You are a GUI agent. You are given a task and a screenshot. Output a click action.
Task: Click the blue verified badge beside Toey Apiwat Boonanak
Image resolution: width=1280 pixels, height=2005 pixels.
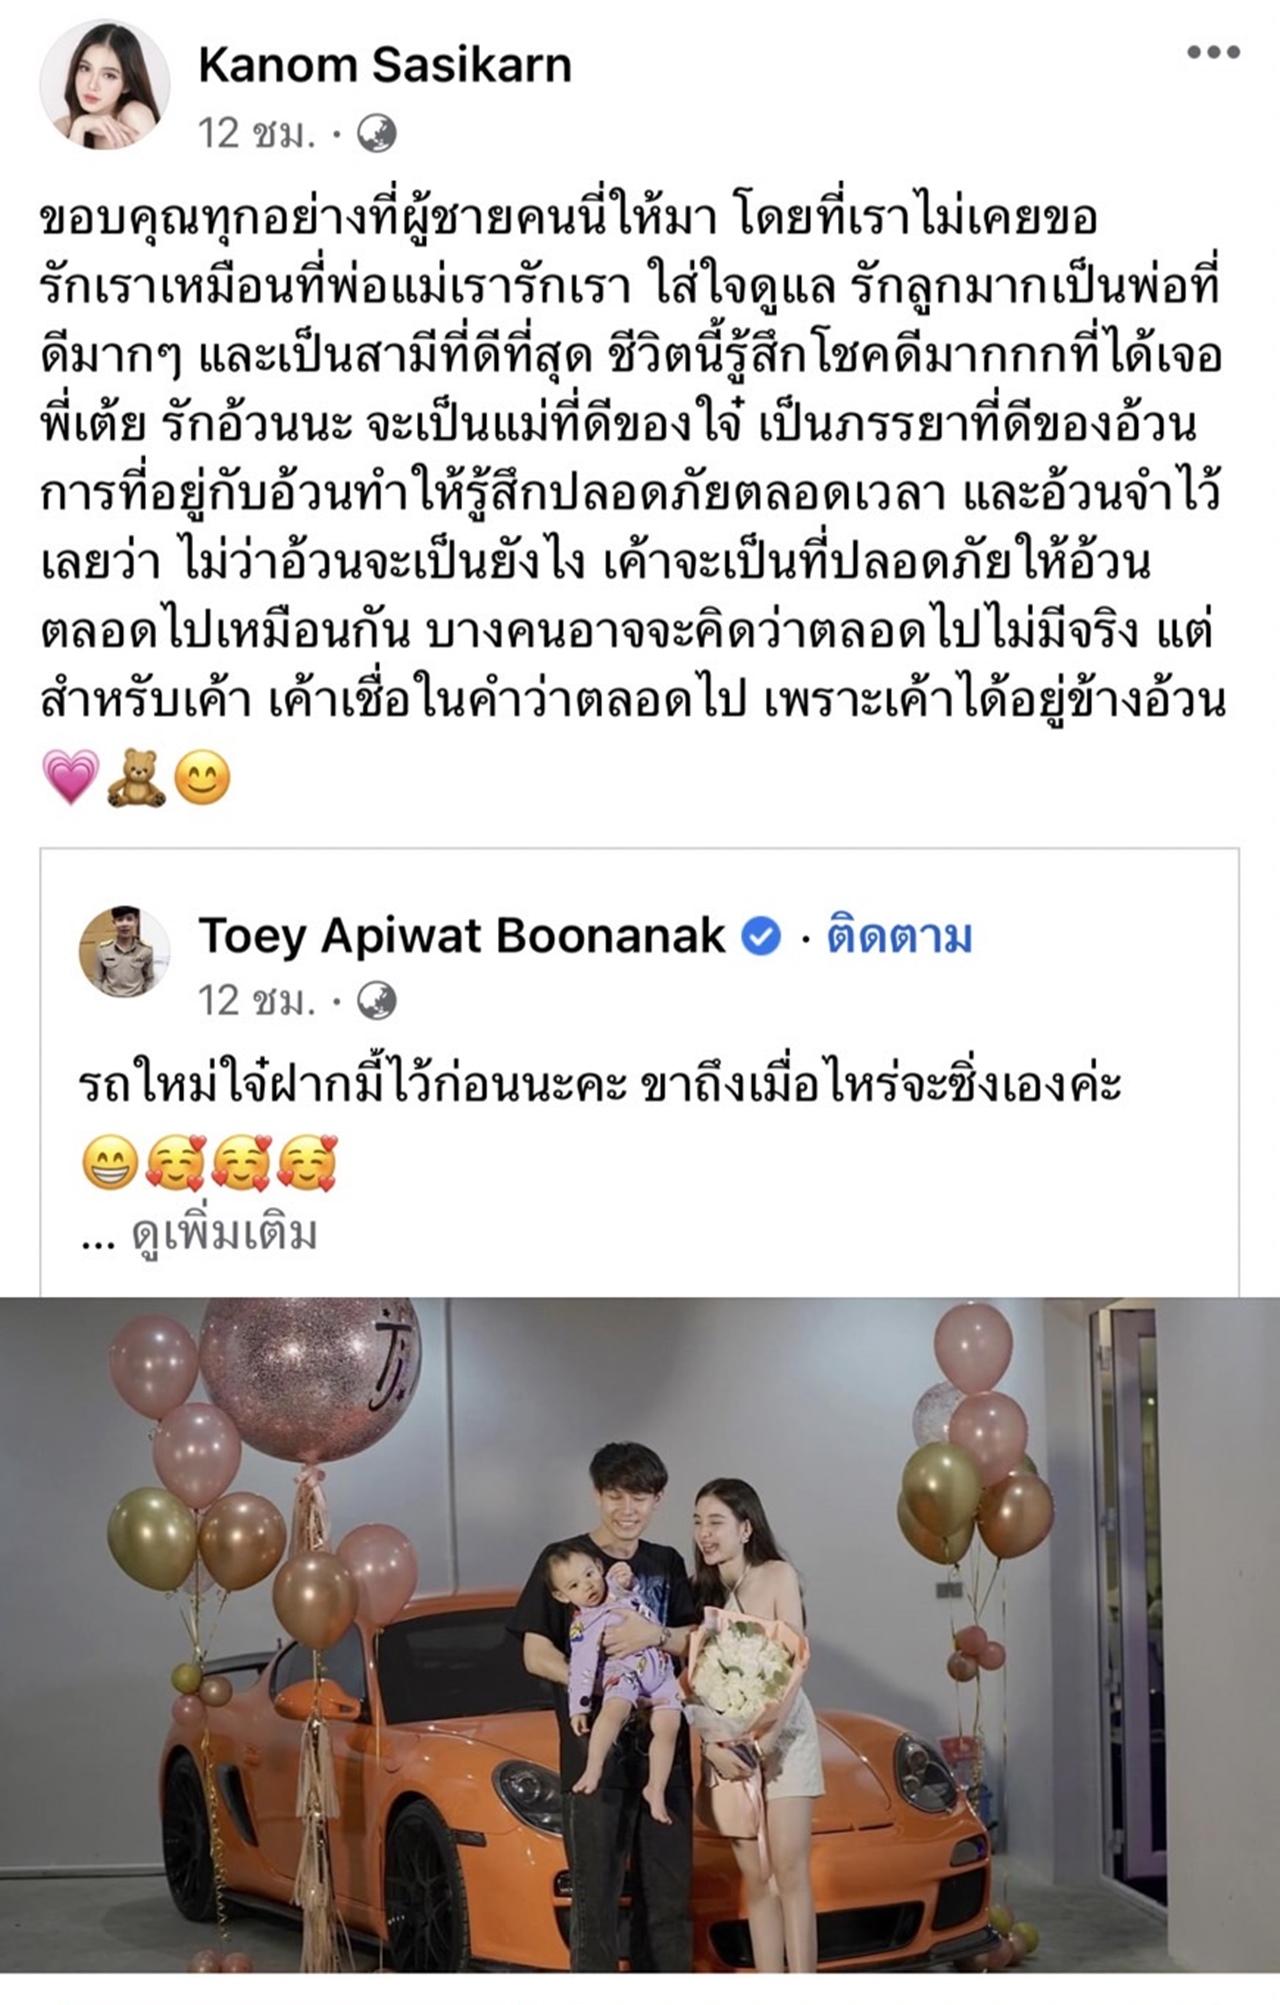(761, 936)
